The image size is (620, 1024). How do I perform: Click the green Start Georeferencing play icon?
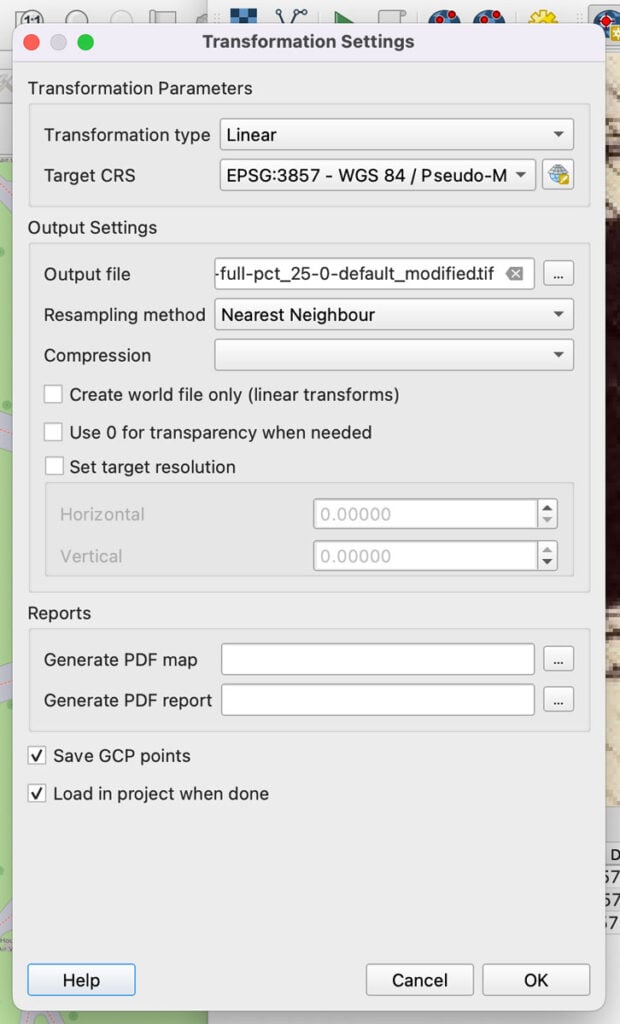[342, 17]
